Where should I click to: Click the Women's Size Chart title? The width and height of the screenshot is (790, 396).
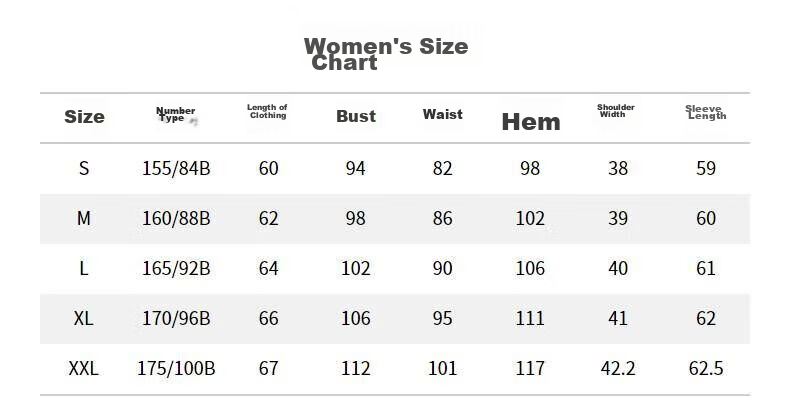[386, 54]
